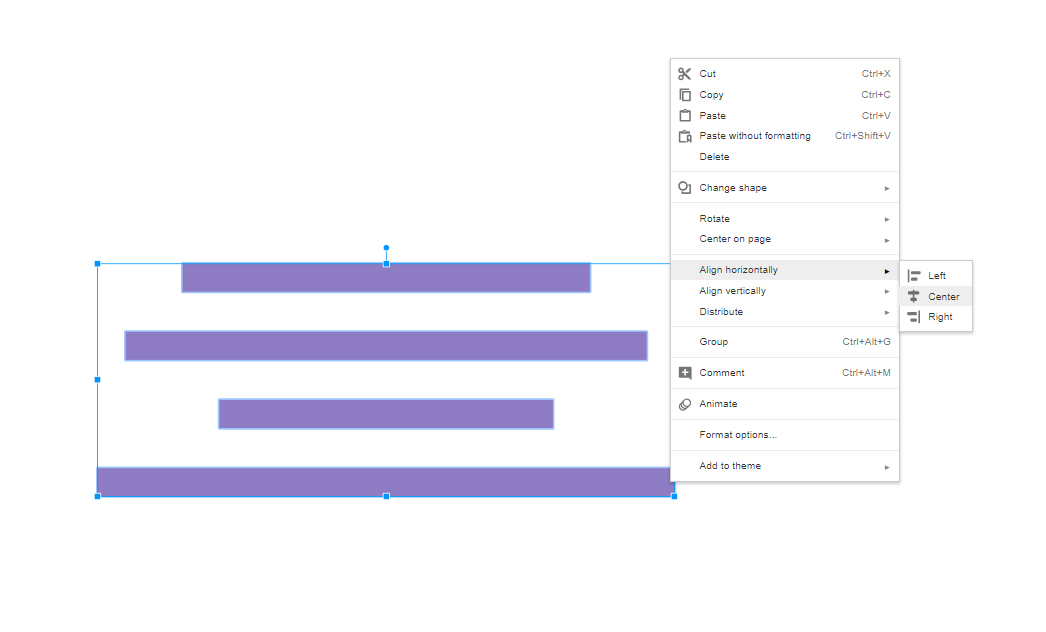The width and height of the screenshot is (1046, 632).
Task: Open Format options from the menu
Action: tap(738, 435)
